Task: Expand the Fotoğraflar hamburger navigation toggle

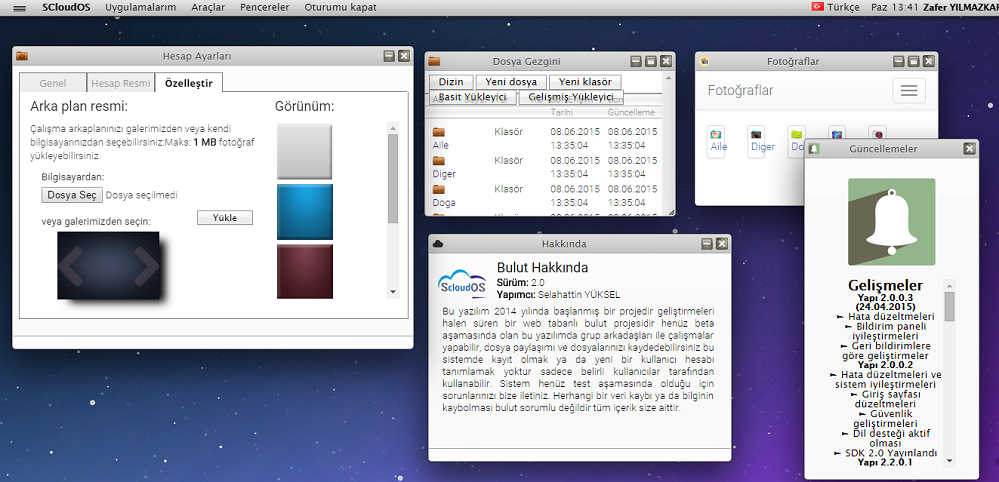Action: pyautogui.click(x=908, y=91)
